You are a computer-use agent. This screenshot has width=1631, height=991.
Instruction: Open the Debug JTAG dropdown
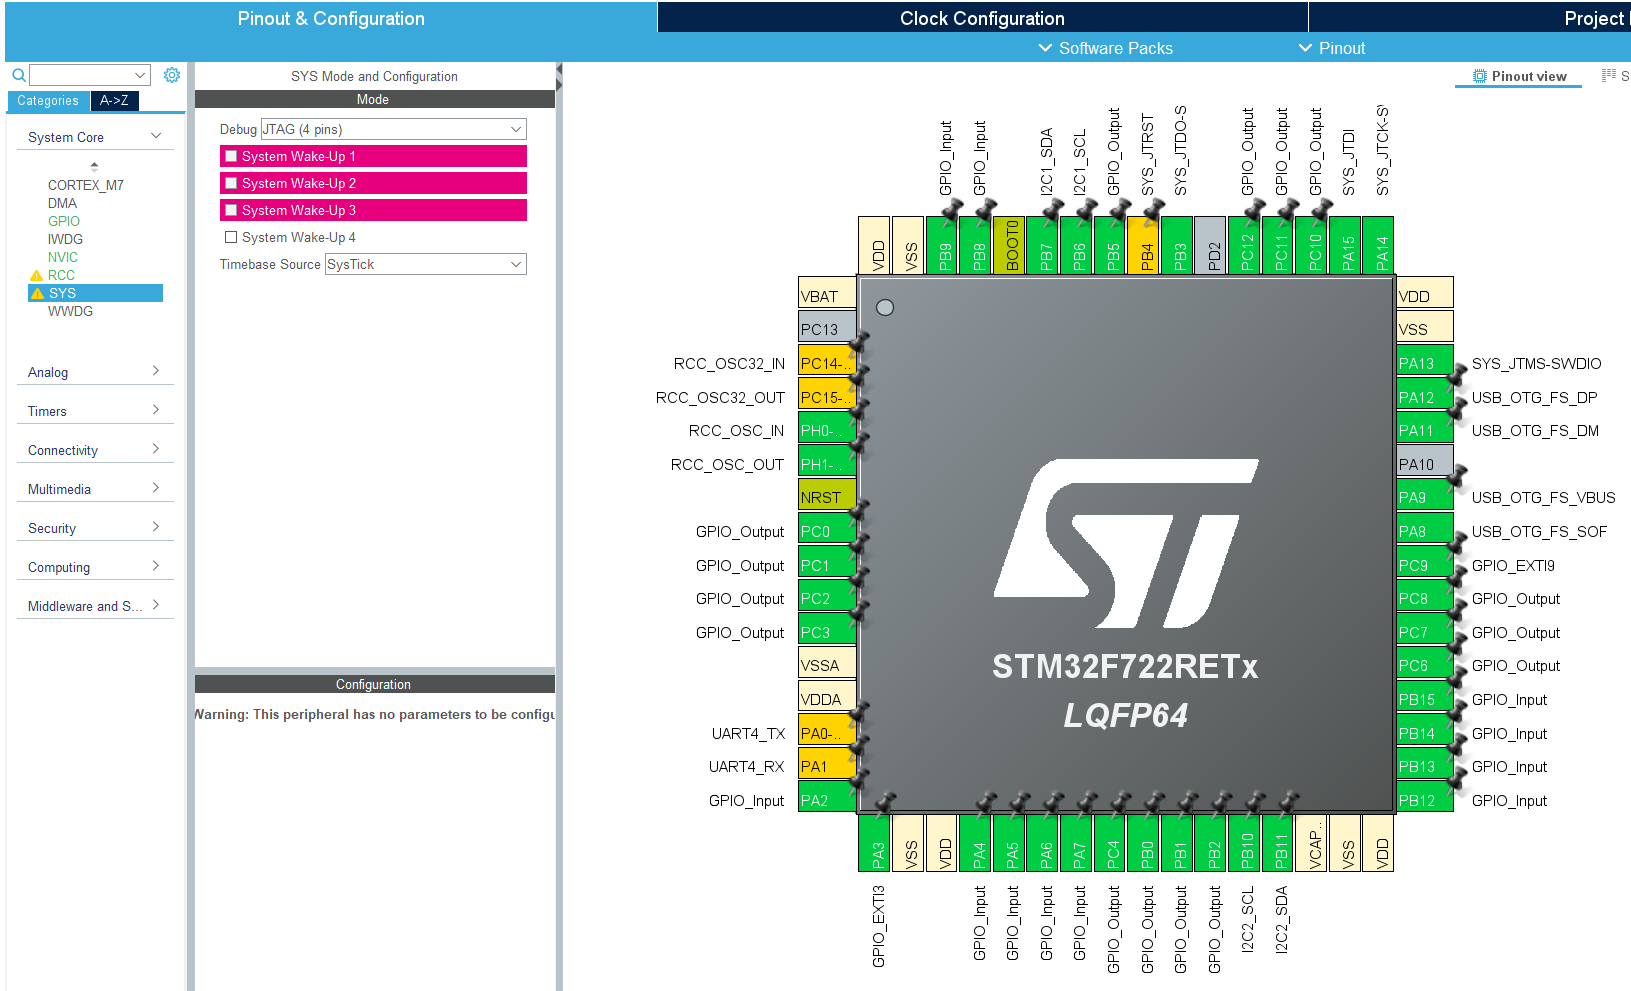pos(393,129)
